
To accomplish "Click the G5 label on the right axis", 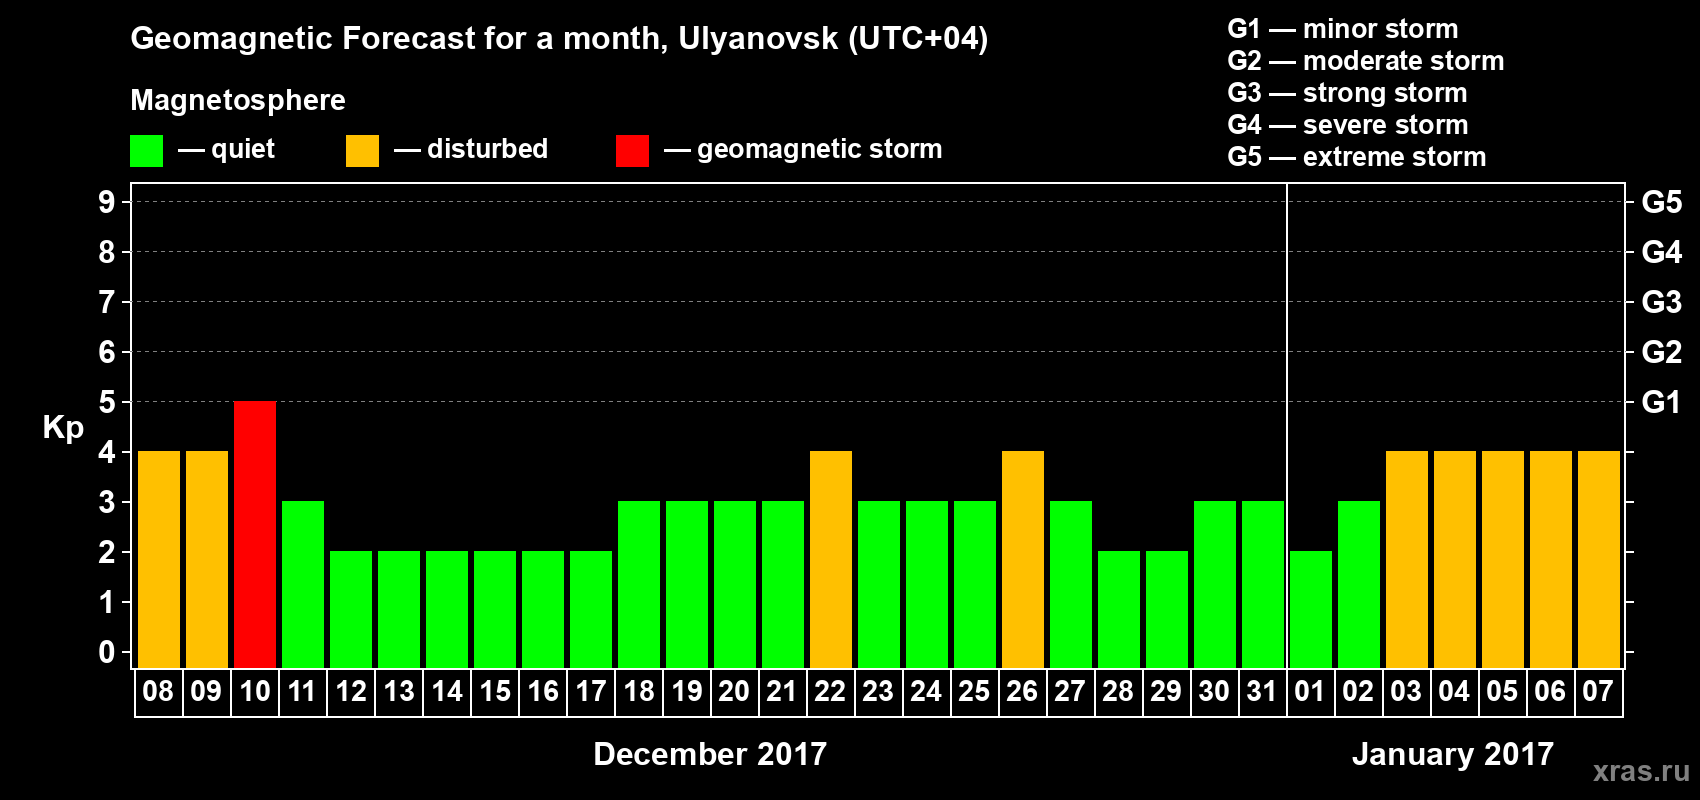I will pyautogui.click(x=1662, y=202).
